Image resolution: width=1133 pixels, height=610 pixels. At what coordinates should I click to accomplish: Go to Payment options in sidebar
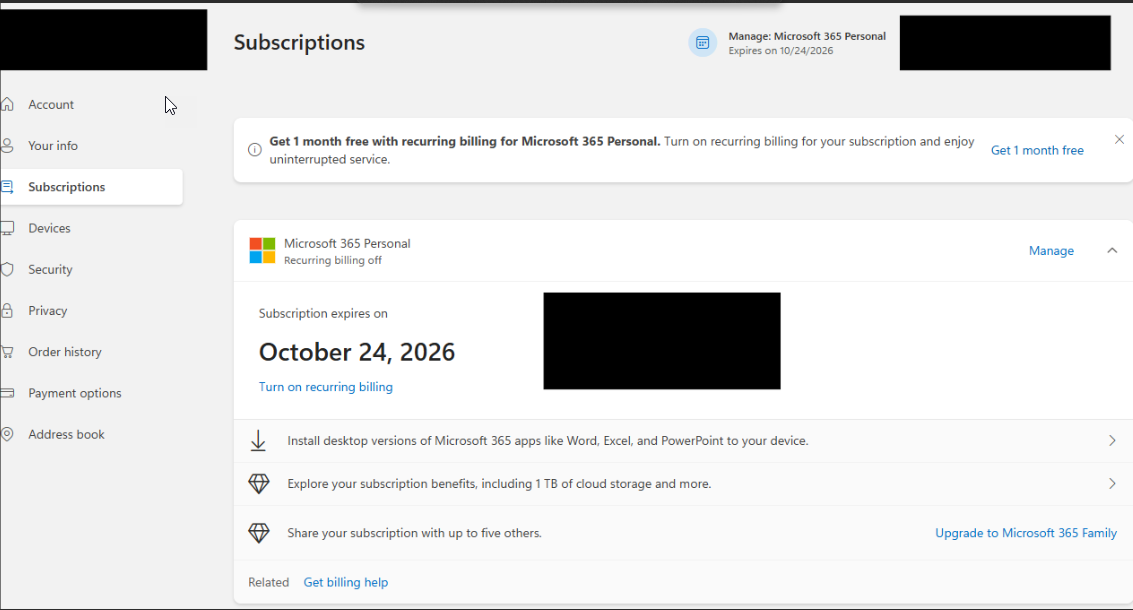pyautogui.click(x=75, y=393)
